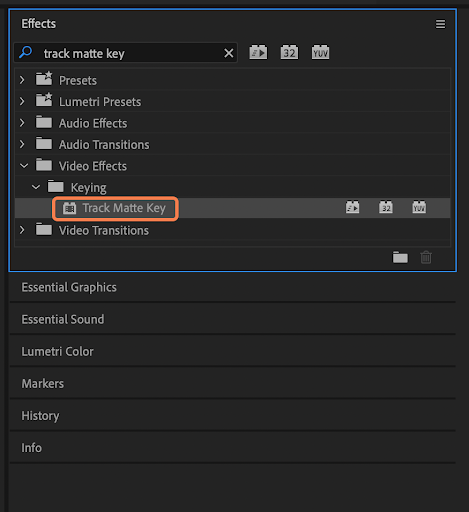Screen dimensions: 469x512
Task: Toggle the 32-bit Color filter button
Action: [x=289, y=52]
